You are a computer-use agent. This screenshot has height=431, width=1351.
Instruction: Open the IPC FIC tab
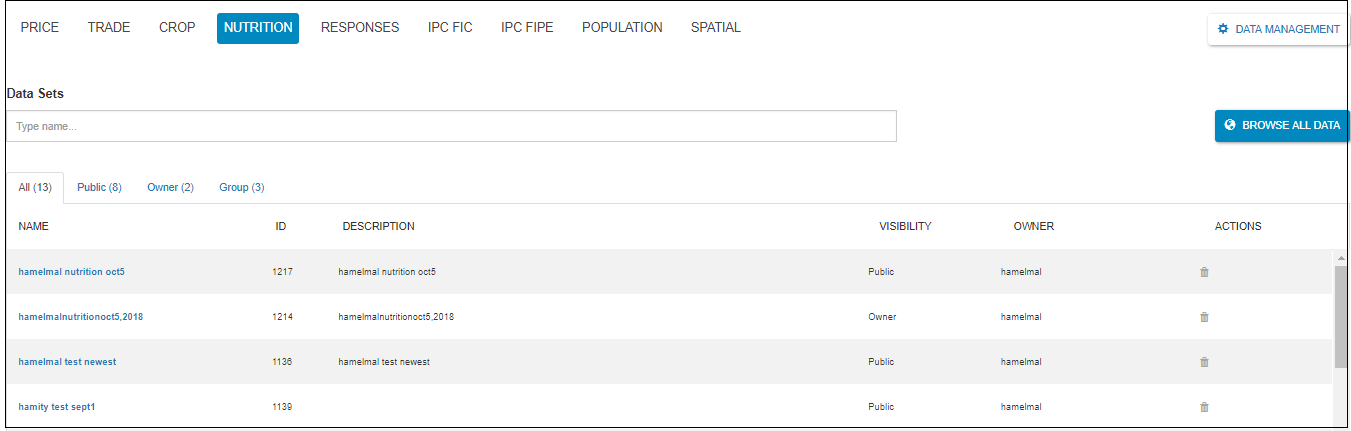(450, 28)
